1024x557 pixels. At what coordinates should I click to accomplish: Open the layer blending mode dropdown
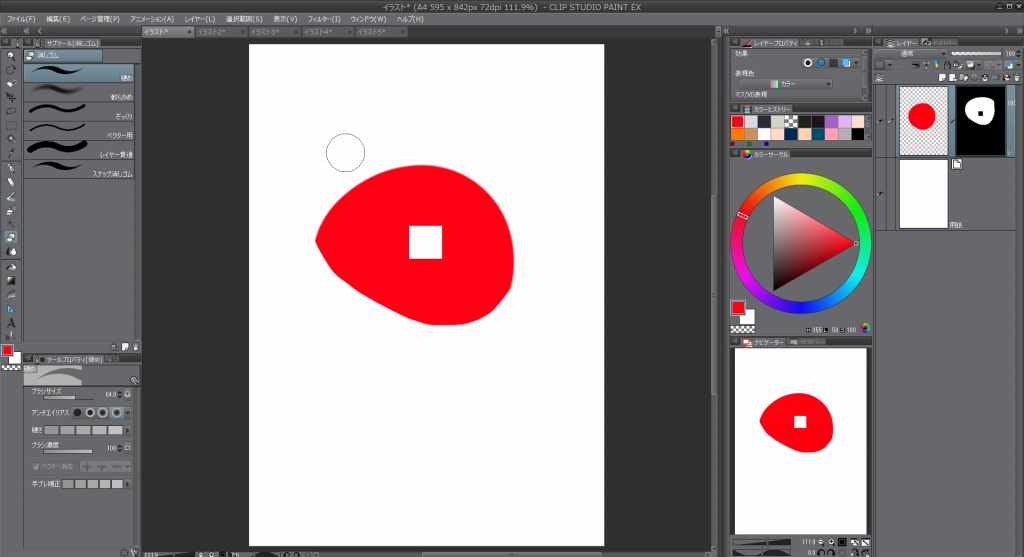click(911, 54)
